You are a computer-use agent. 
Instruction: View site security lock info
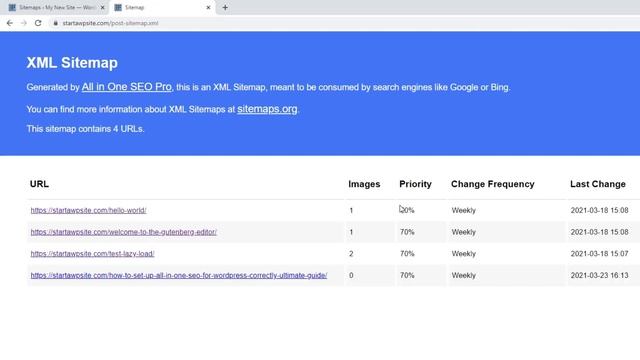56,23
